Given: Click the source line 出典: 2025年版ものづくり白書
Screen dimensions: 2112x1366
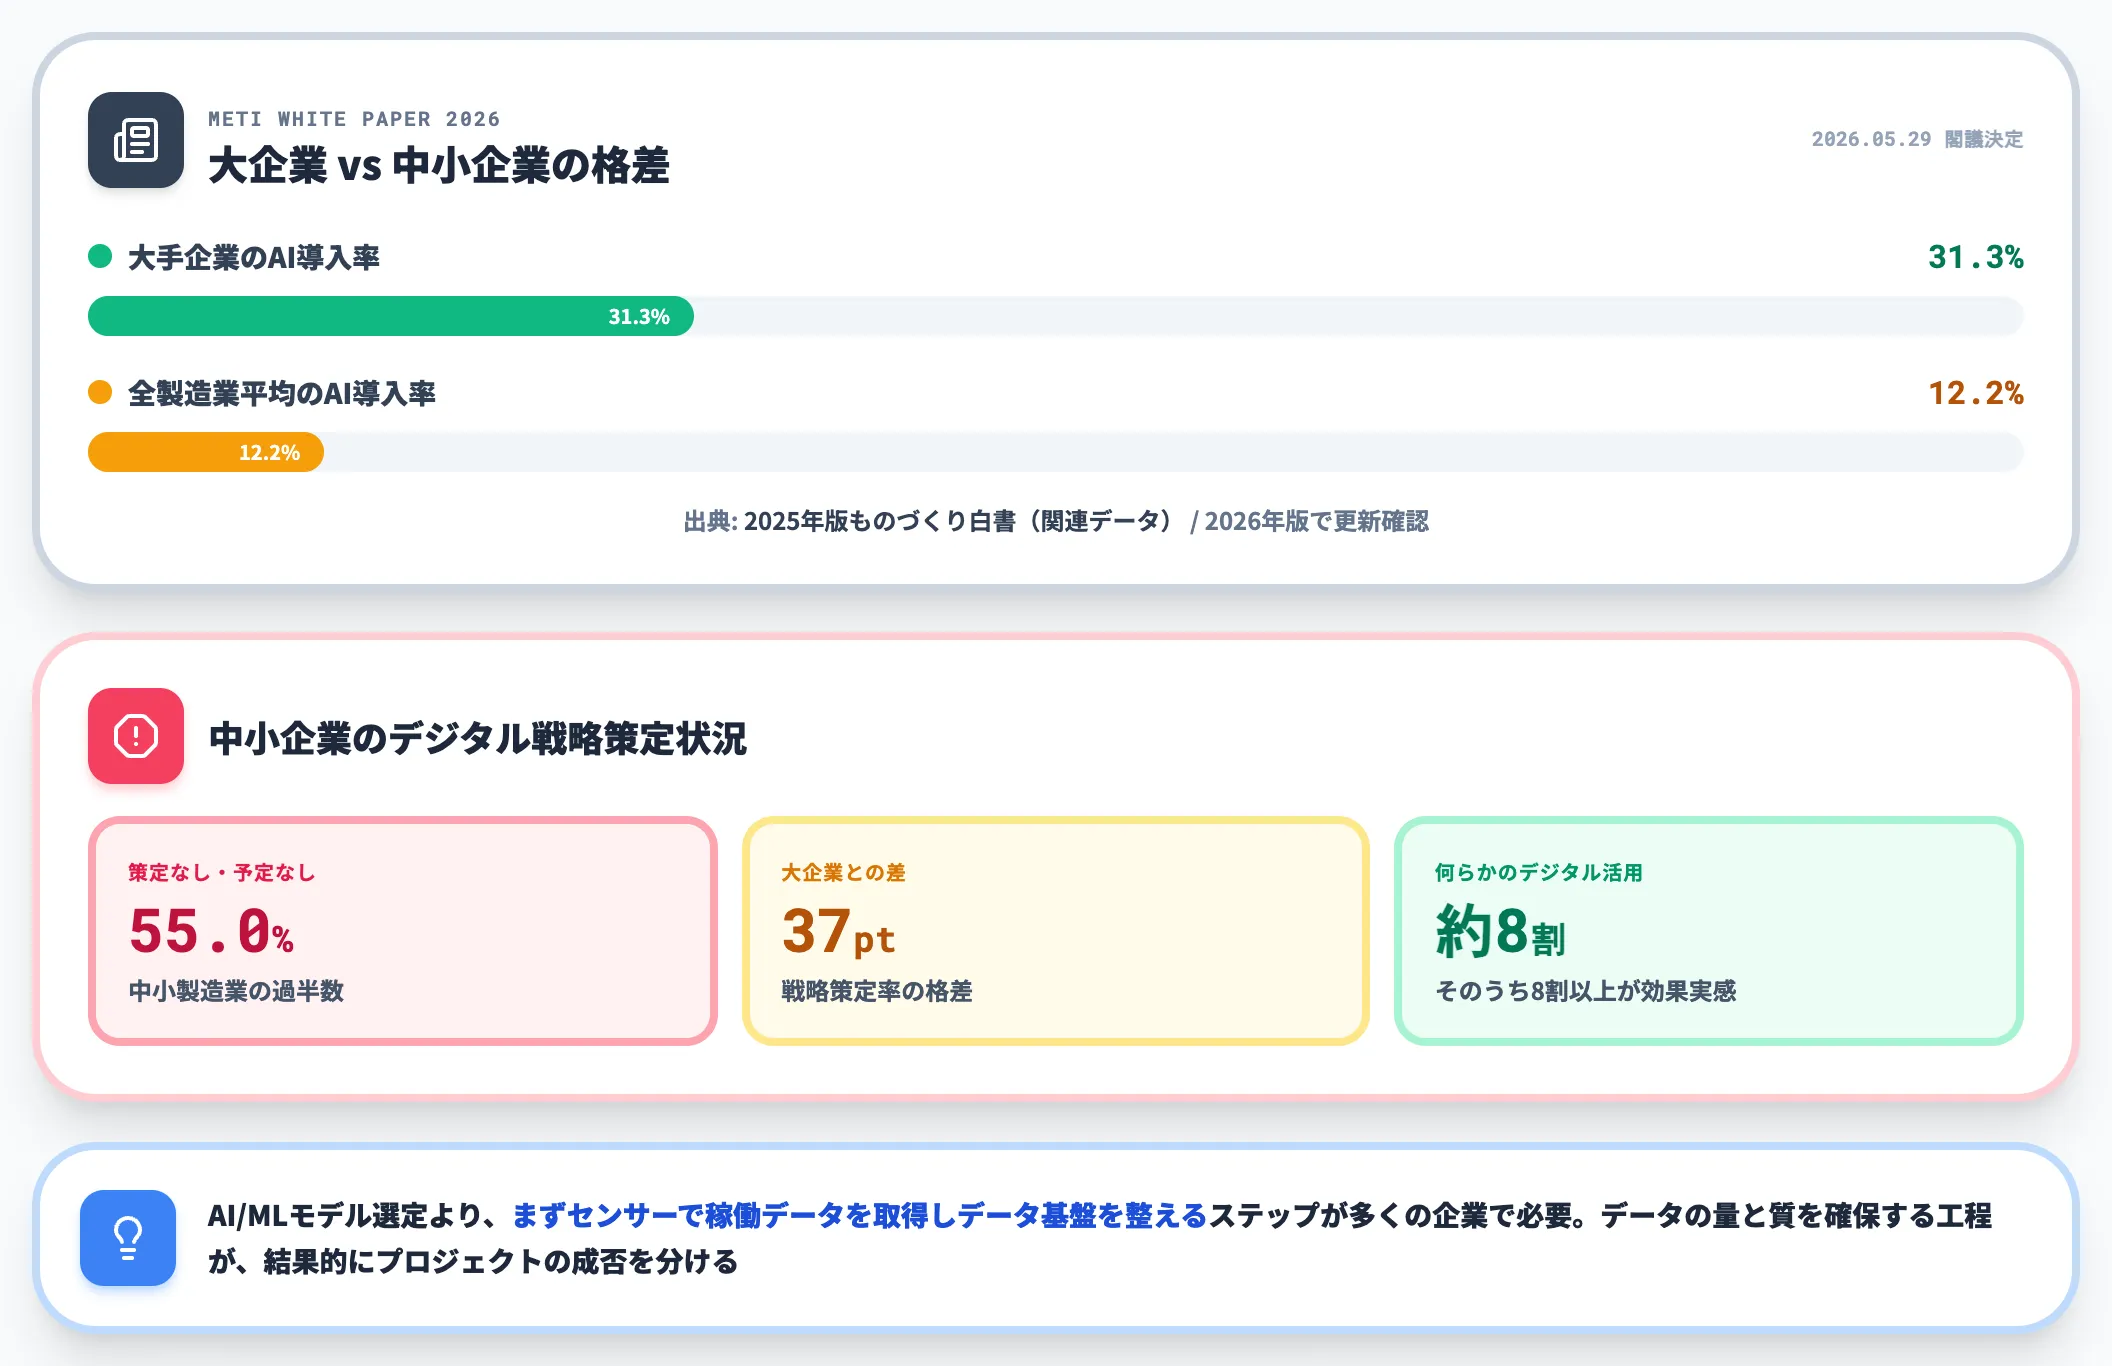Looking at the screenshot, I should [x=1056, y=521].
